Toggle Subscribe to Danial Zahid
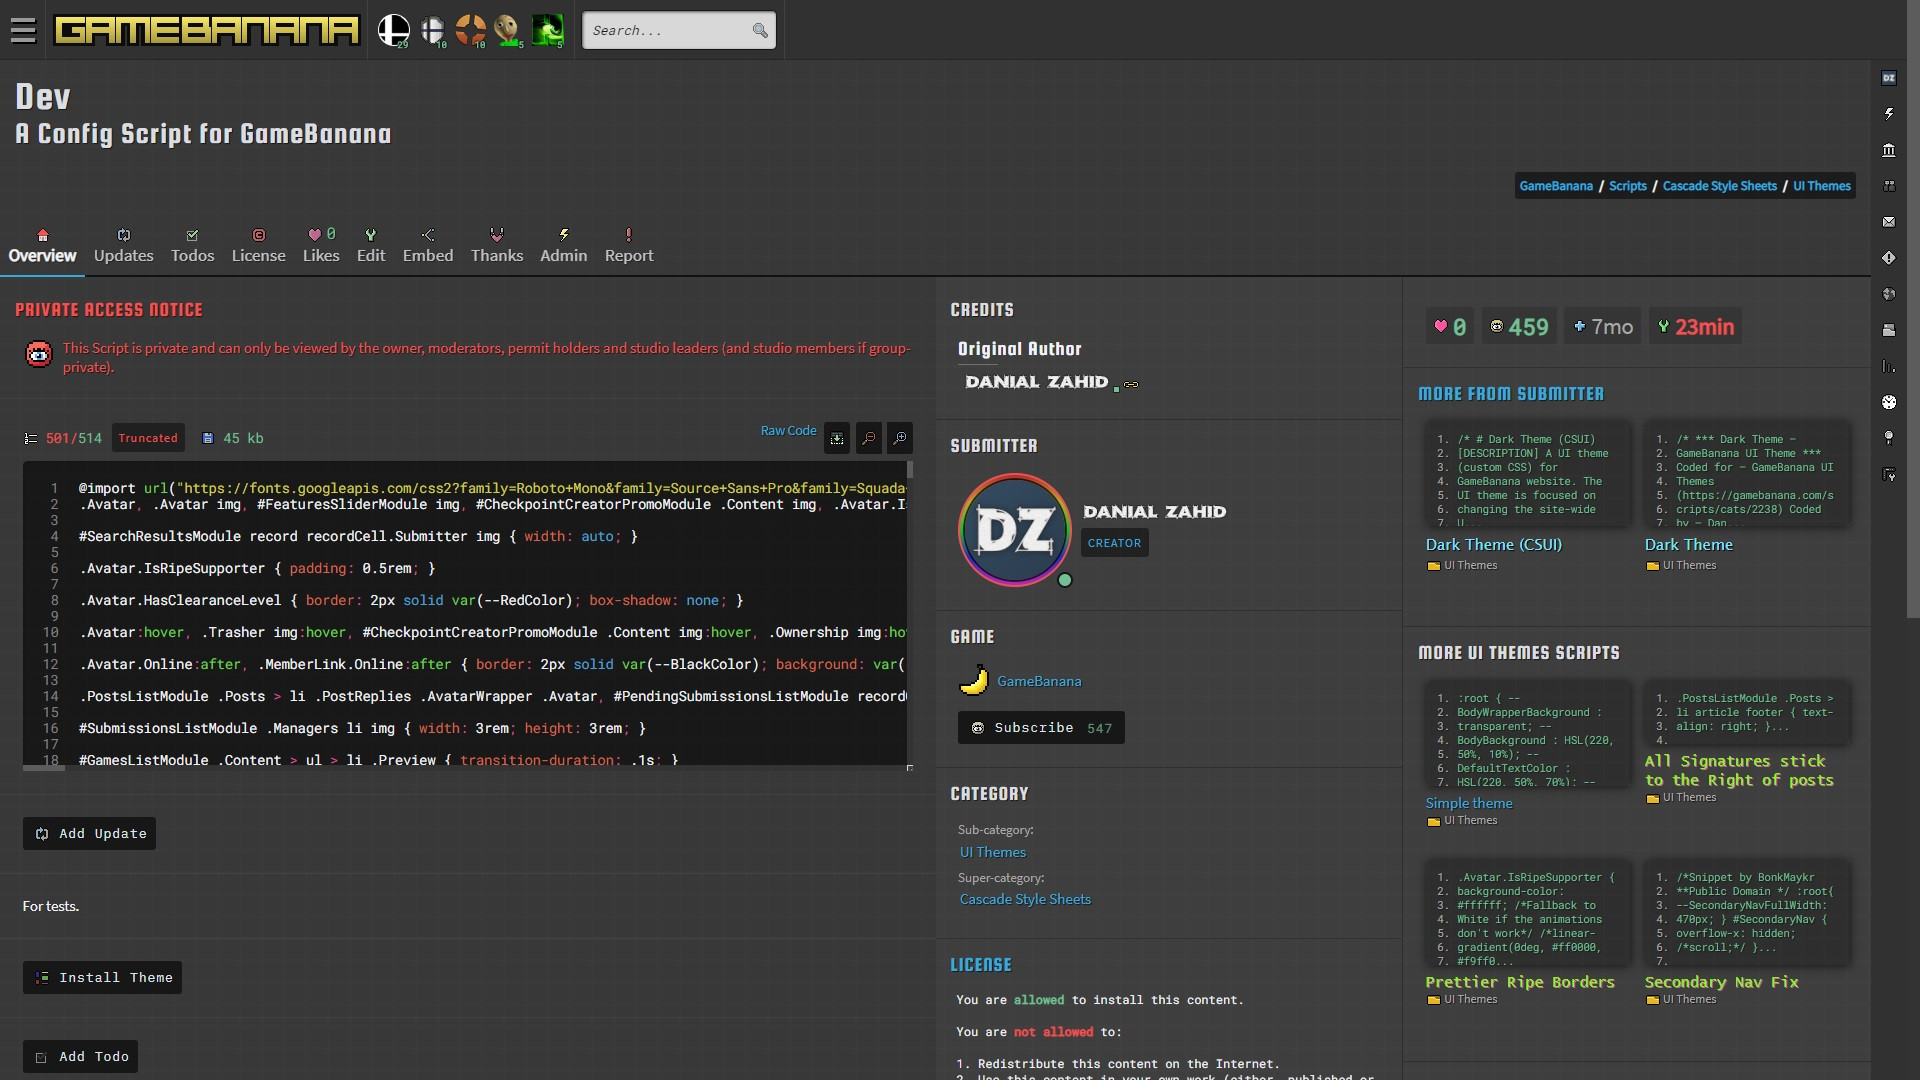Viewport: 1920px width, 1080px height. [x=1040, y=727]
